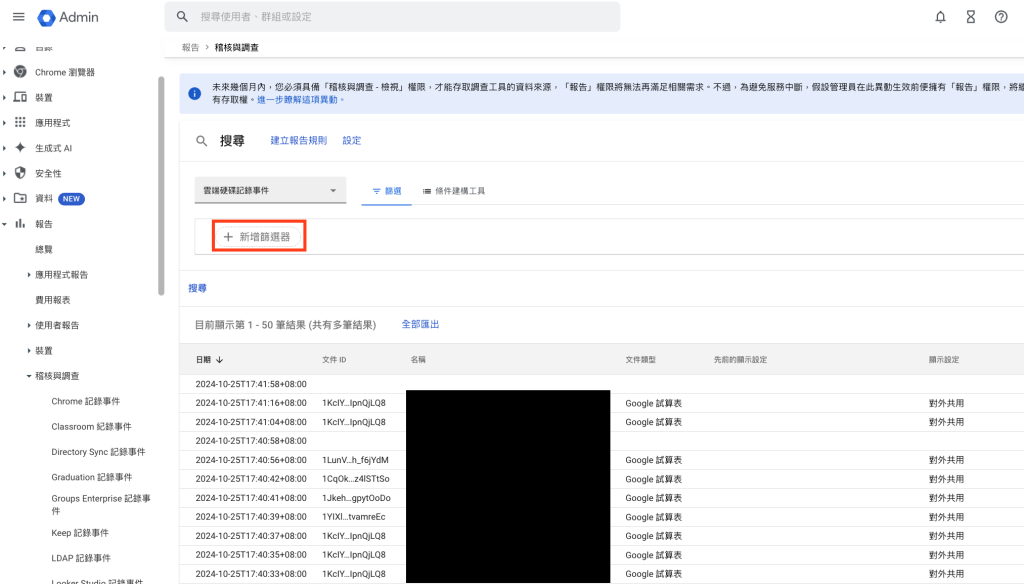This screenshot has width=1024, height=584.
Task: Click the security shield icon
Action: click(20, 173)
